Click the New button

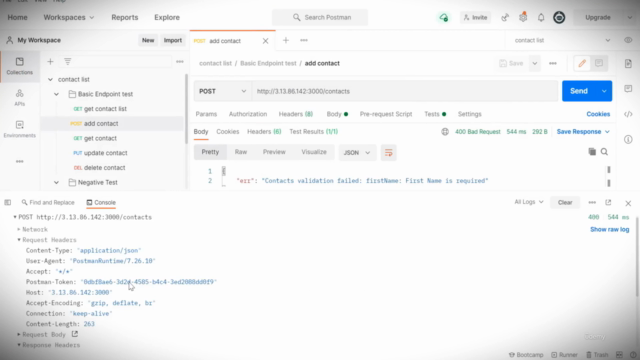[x=148, y=40]
